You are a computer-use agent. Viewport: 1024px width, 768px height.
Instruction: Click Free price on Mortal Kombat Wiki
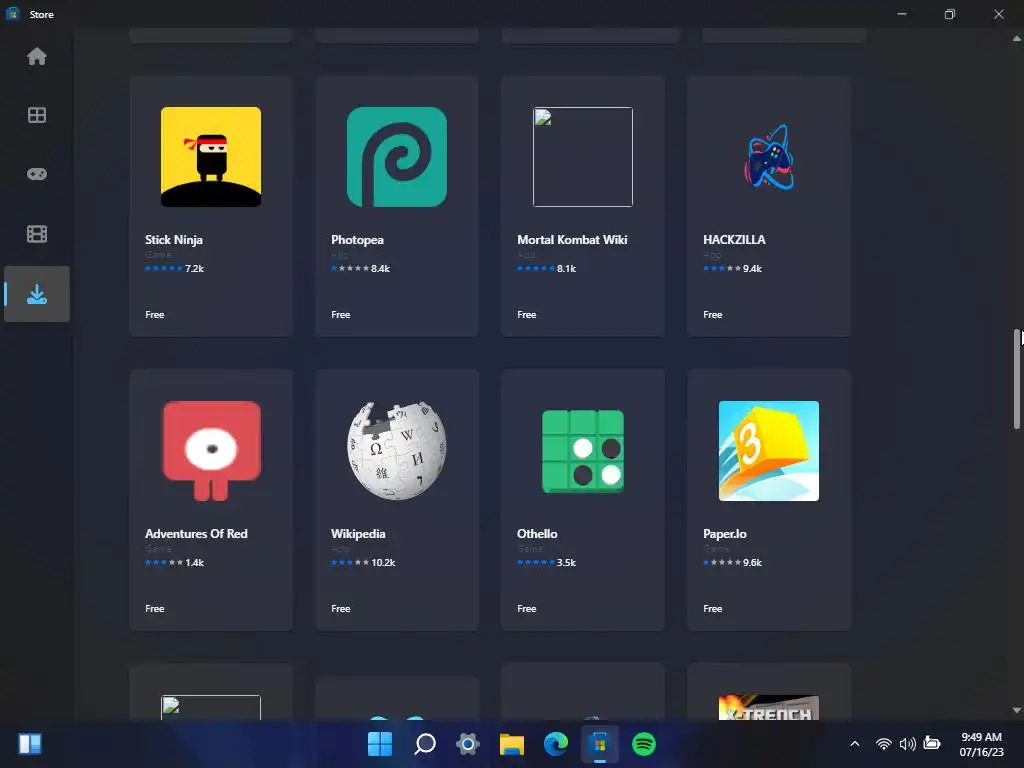point(527,315)
